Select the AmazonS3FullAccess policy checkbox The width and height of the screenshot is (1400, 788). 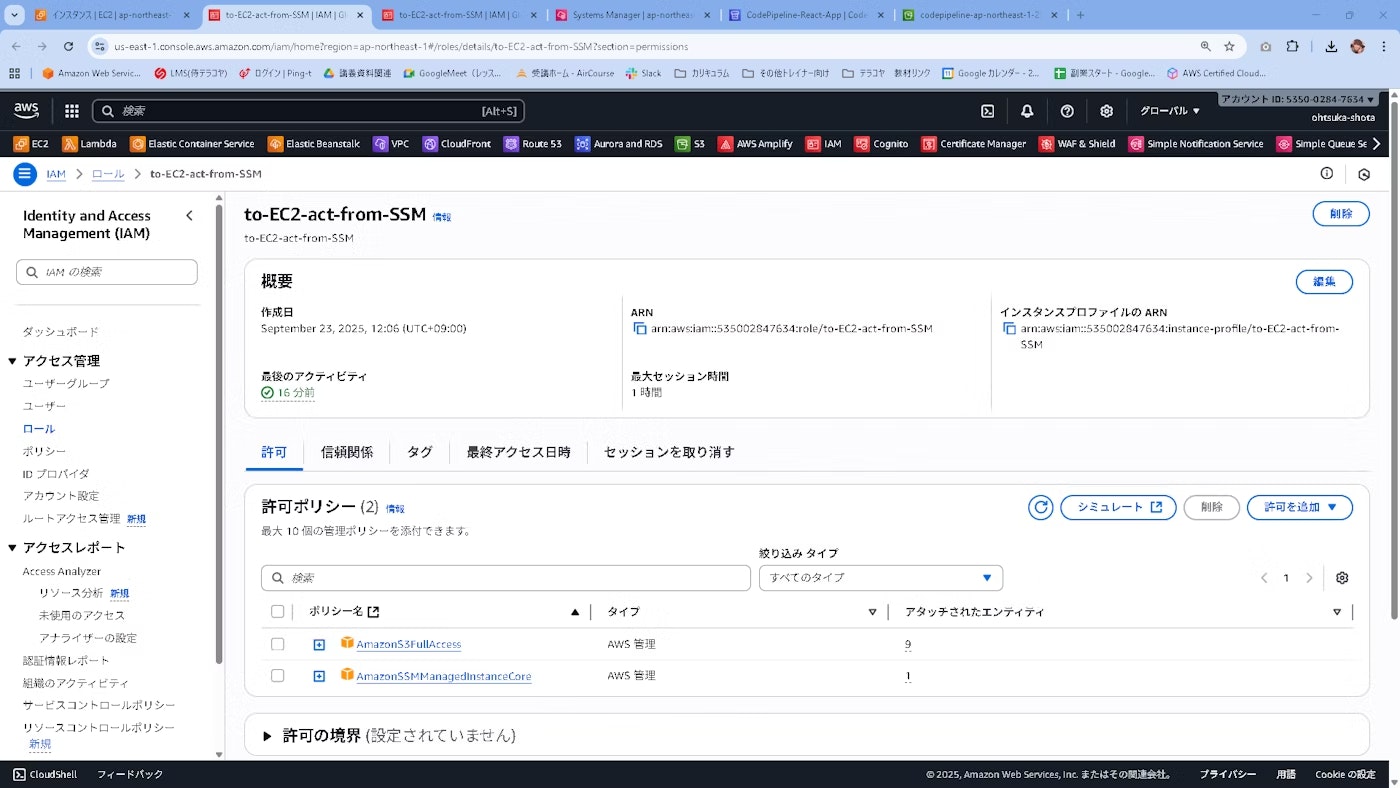(277, 644)
